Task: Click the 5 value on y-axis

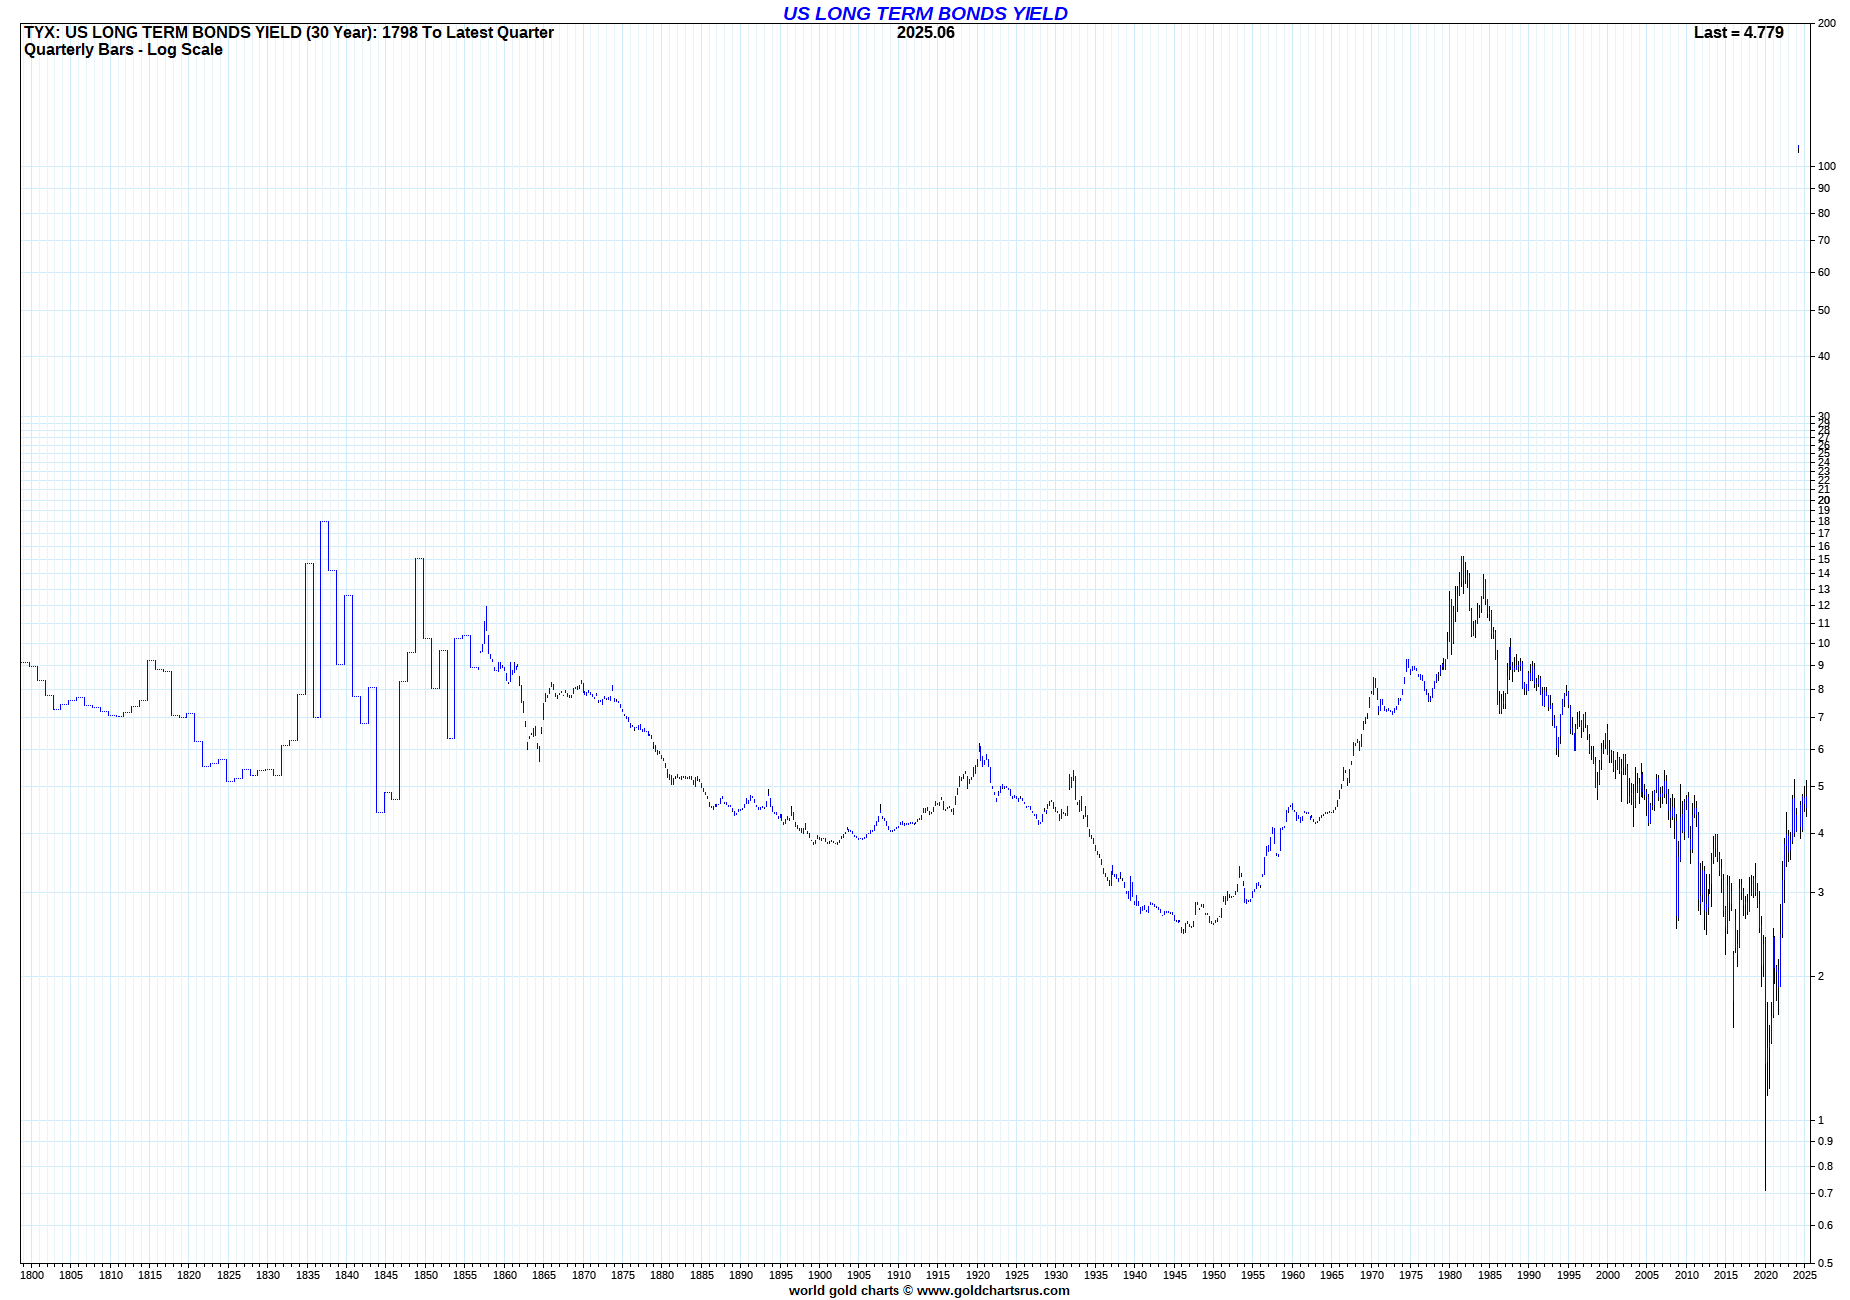Action: tap(1821, 786)
